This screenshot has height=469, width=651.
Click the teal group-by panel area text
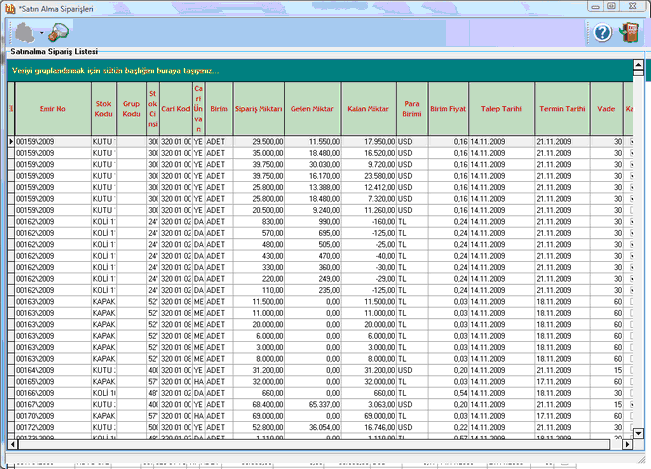click(115, 71)
